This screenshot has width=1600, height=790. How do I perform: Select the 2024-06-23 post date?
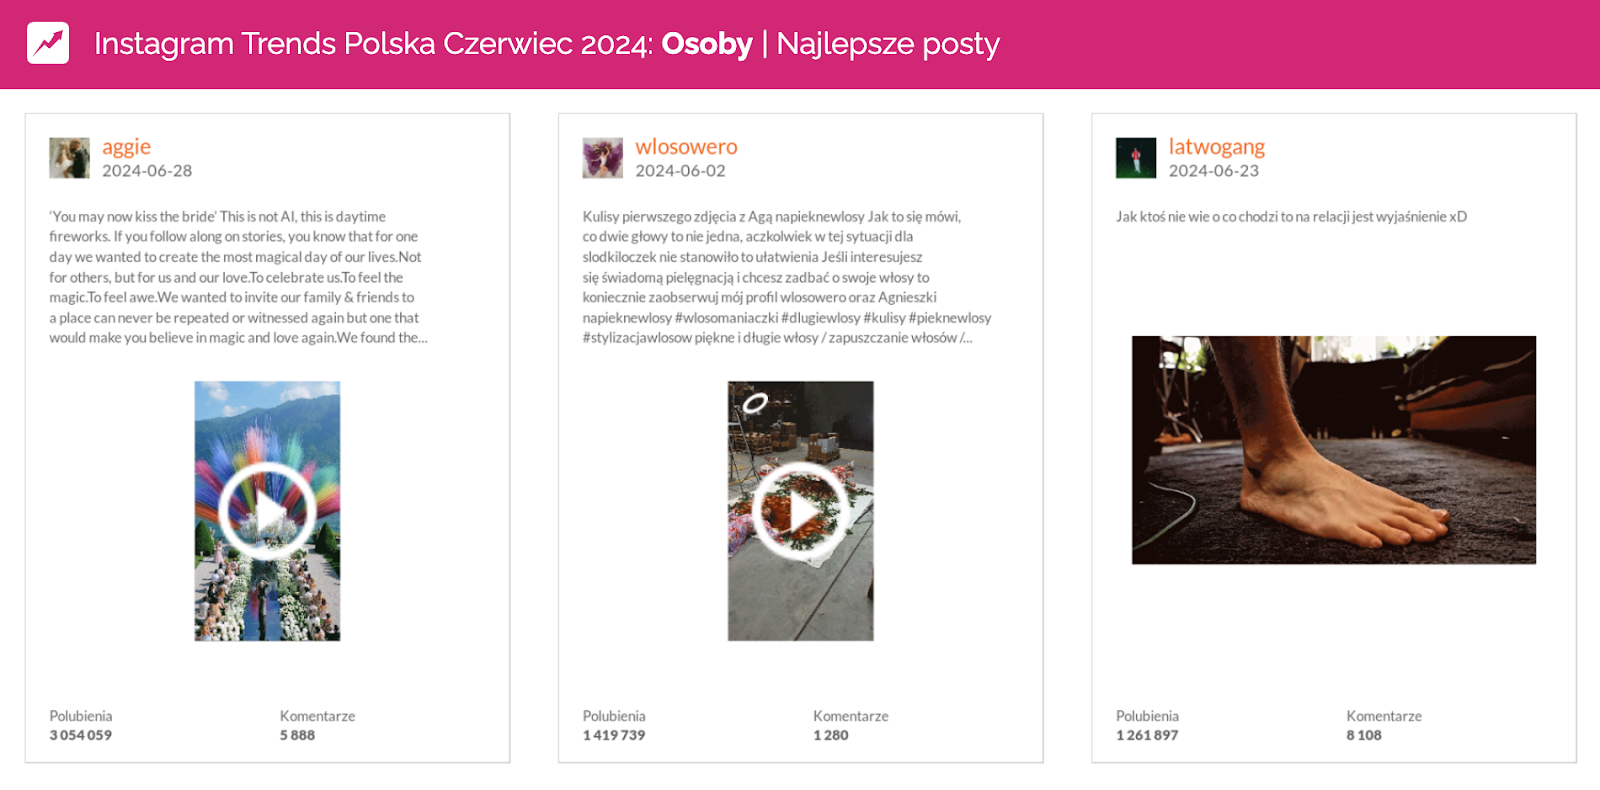point(1213,171)
